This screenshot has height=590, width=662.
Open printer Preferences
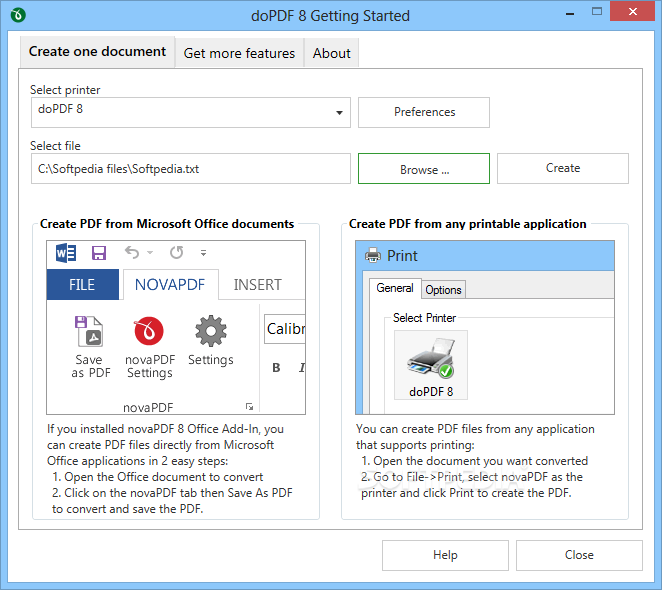(x=424, y=112)
